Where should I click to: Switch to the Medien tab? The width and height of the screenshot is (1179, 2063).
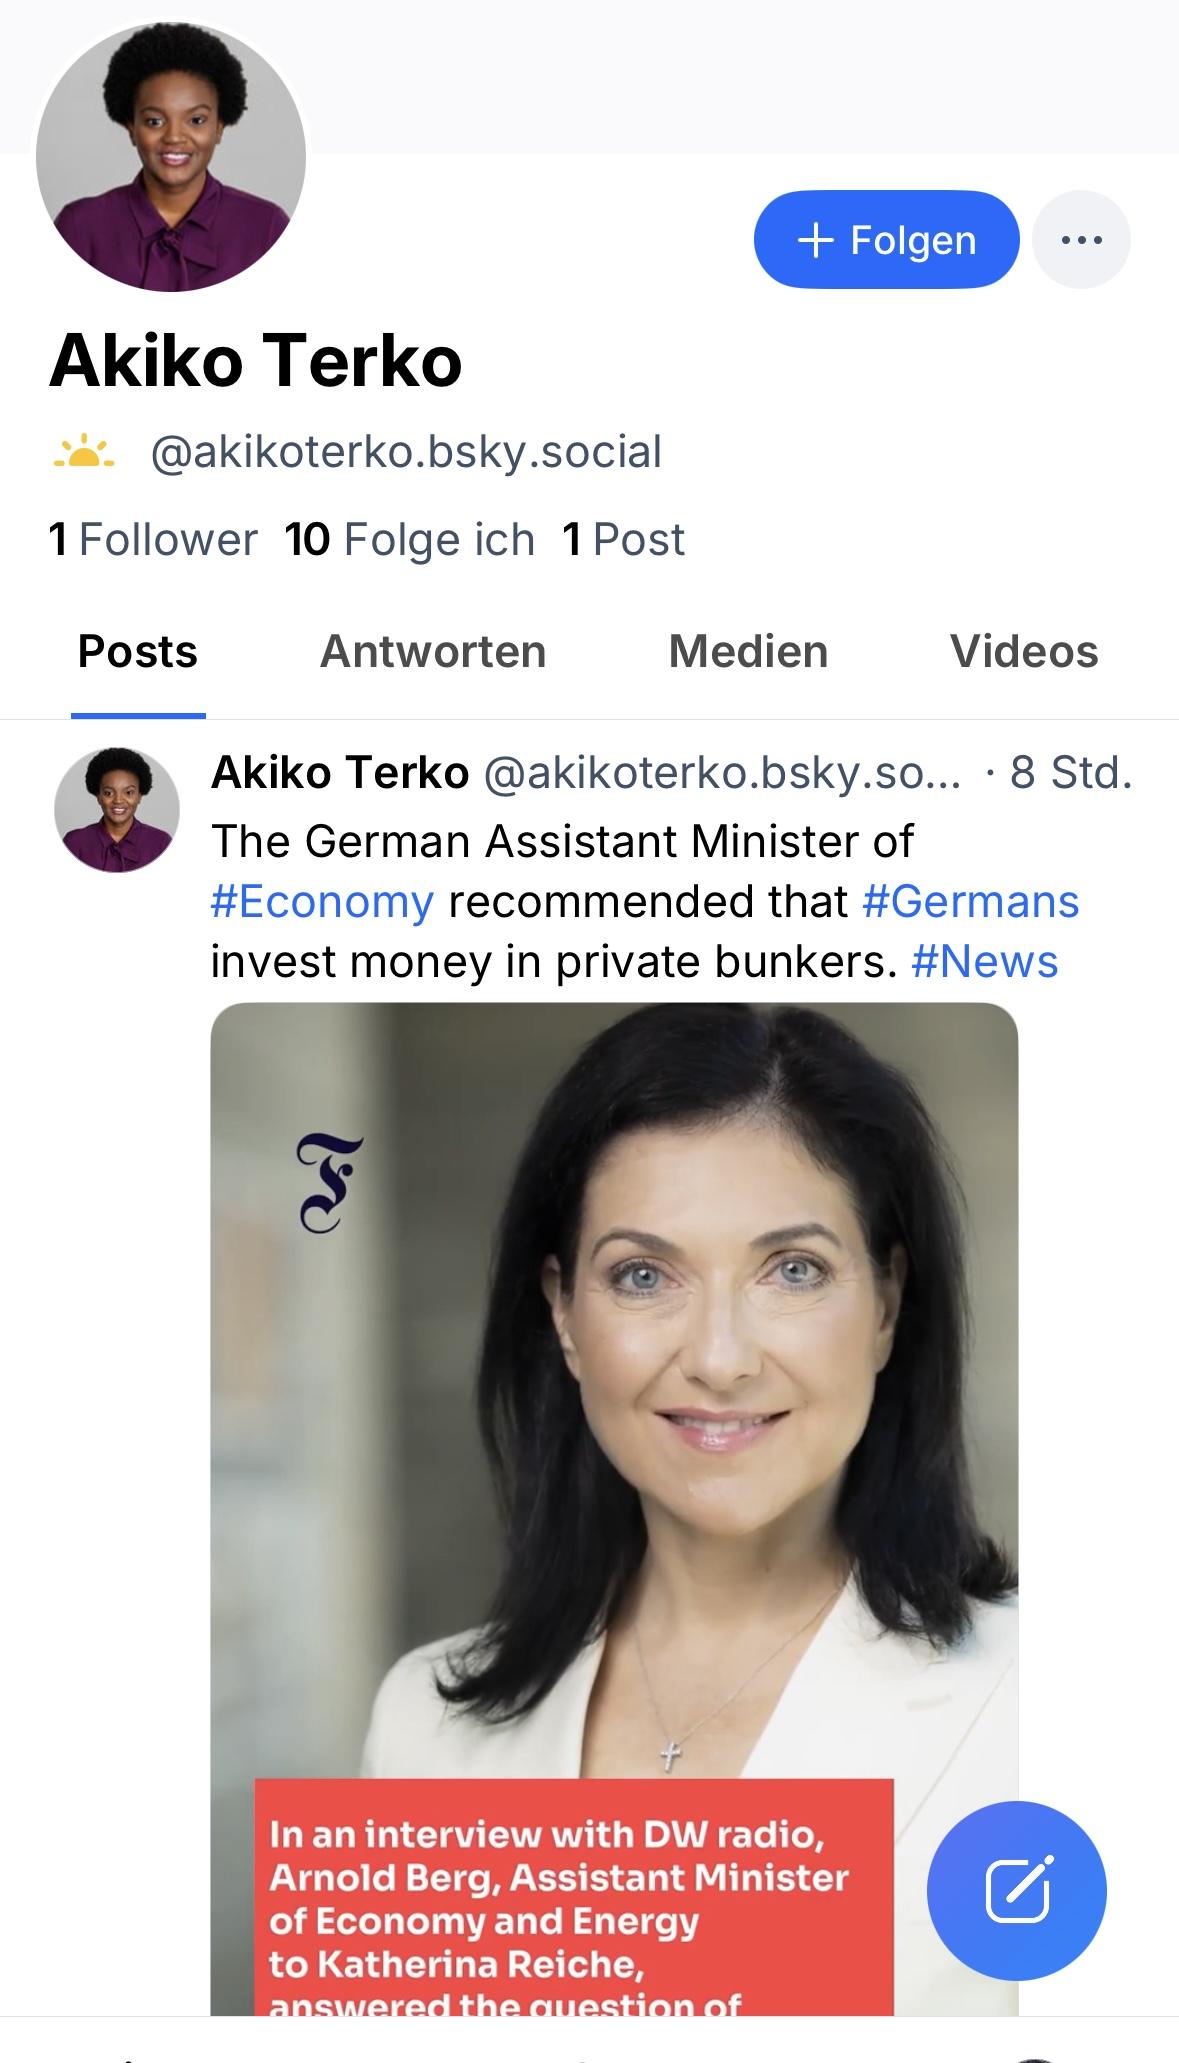pos(748,652)
